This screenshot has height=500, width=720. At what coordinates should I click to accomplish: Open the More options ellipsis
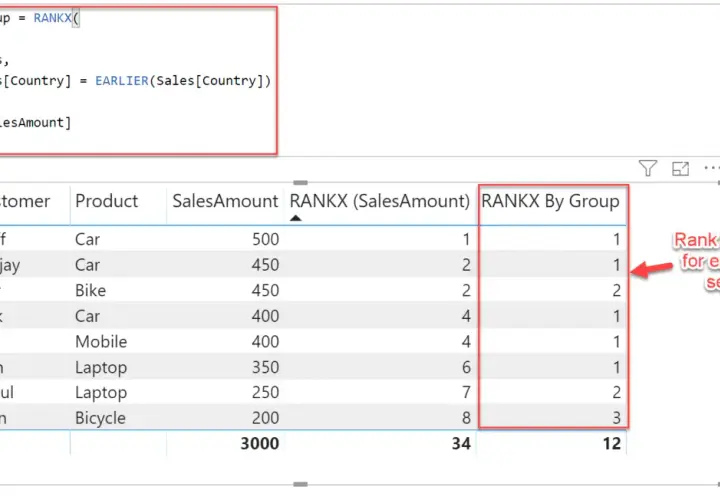tap(712, 168)
